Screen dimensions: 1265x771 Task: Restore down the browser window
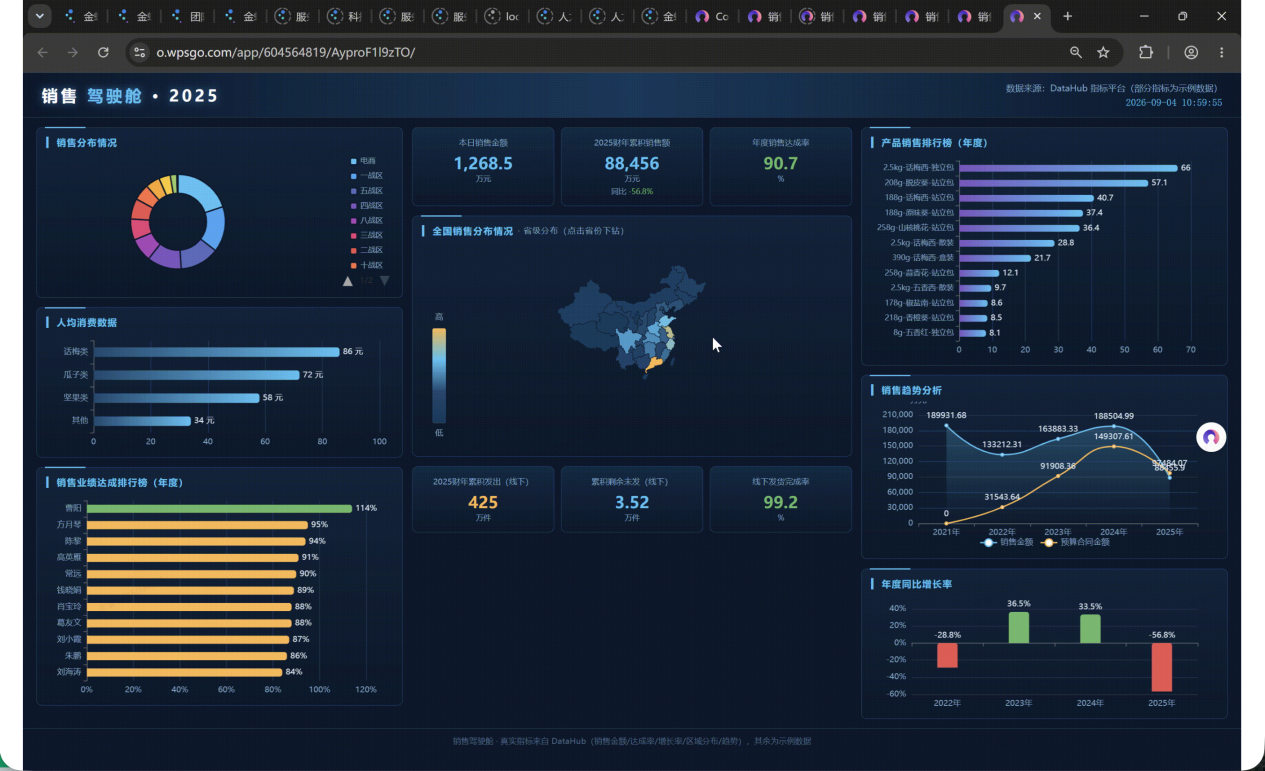(x=1183, y=16)
